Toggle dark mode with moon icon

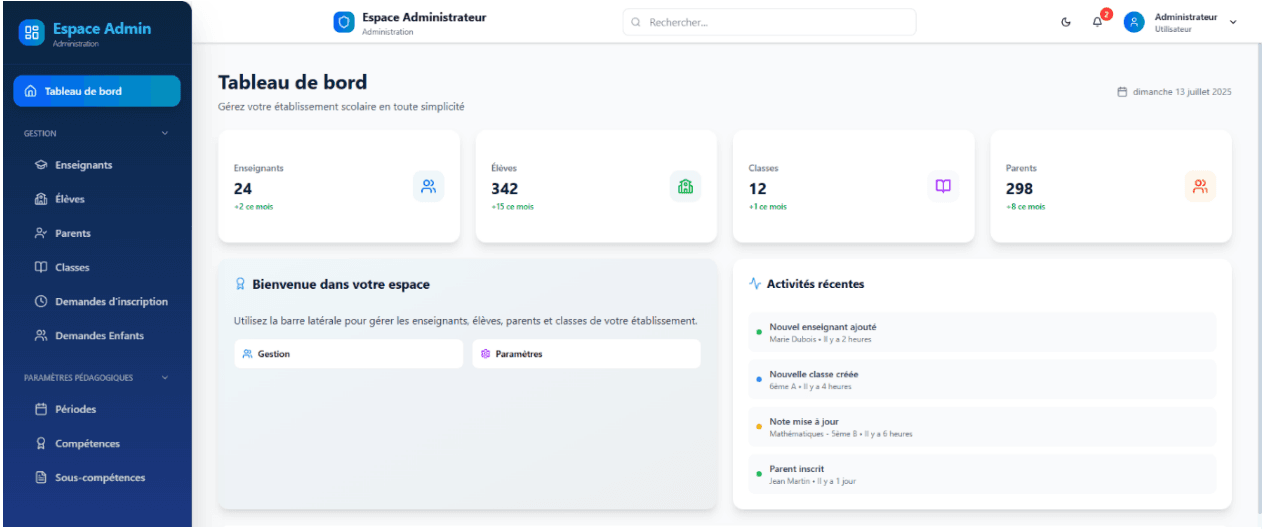[x=1066, y=23]
